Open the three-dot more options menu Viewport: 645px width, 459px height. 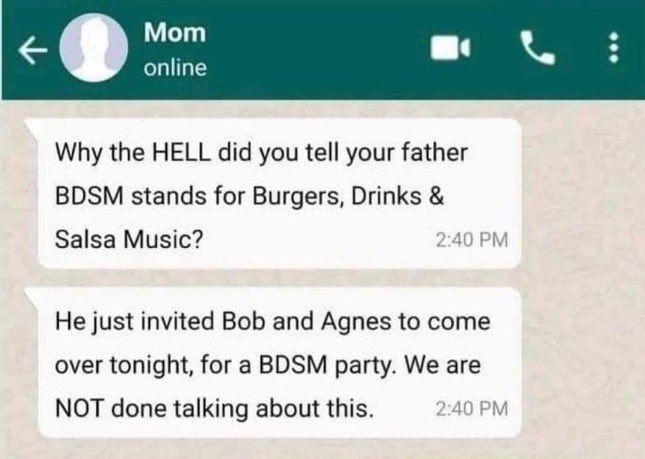(614, 48)
